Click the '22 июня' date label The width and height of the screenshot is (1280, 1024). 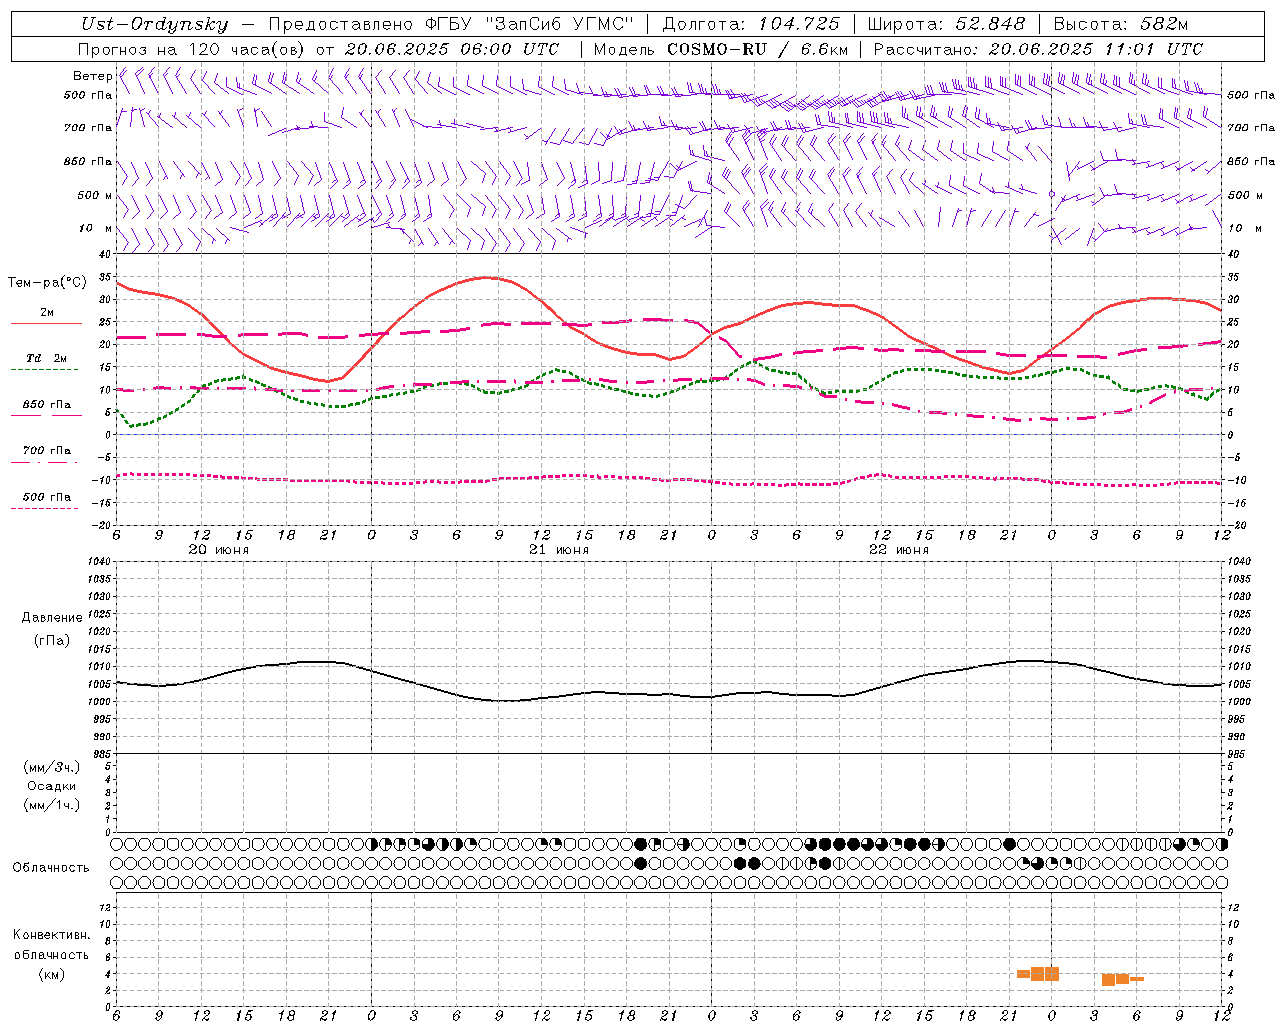(899, 550)
